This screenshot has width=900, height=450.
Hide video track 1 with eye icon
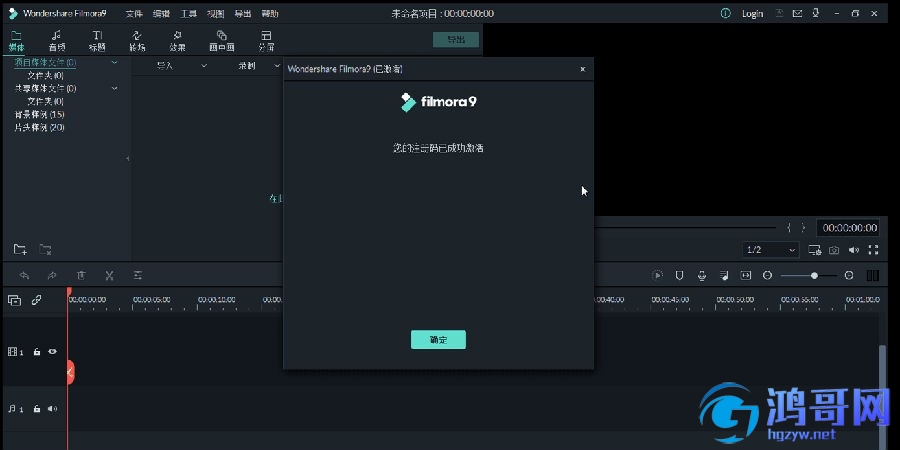click(52, 351)
